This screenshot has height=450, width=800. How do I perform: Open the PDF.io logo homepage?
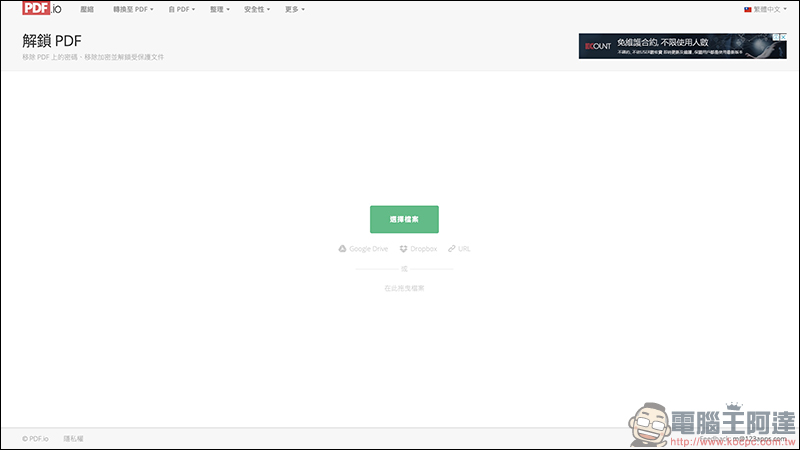pos(42,8)
